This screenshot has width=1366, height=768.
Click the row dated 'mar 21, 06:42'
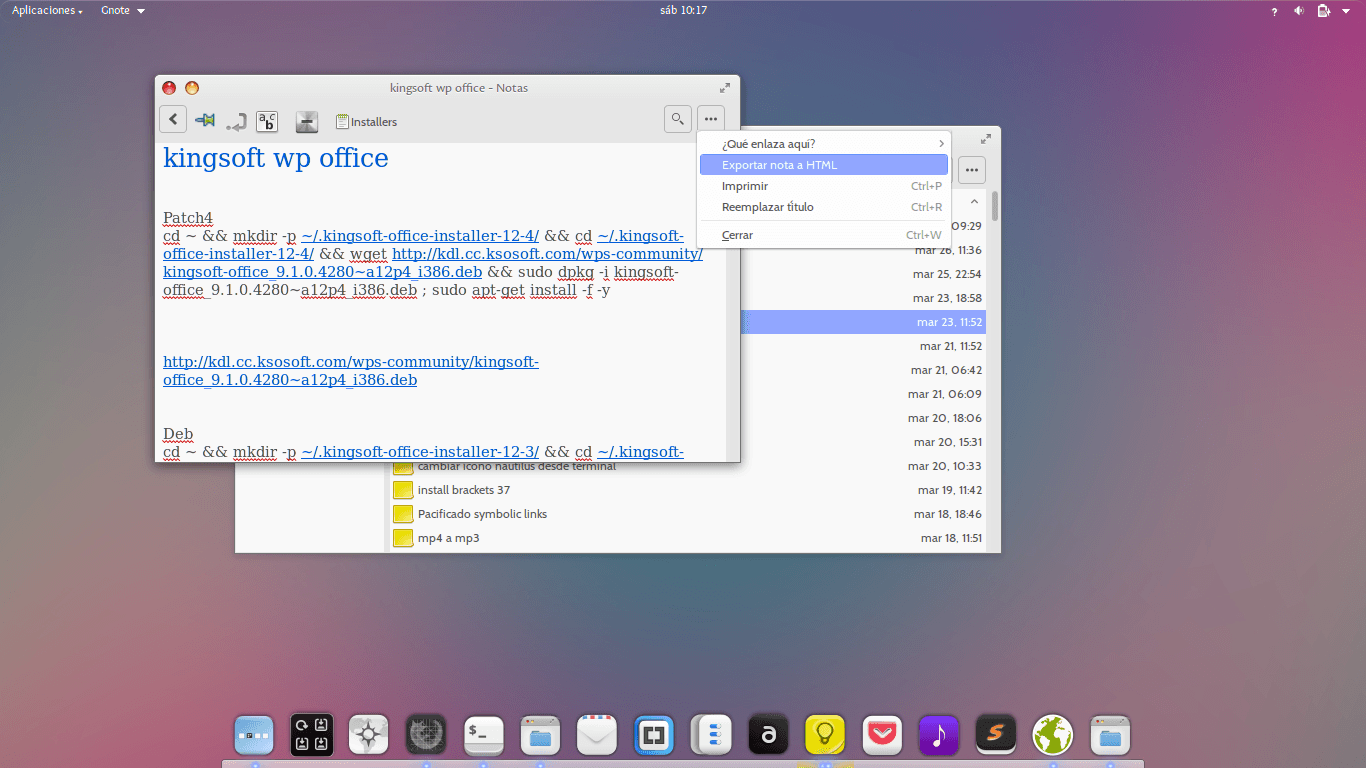(862, 370)
